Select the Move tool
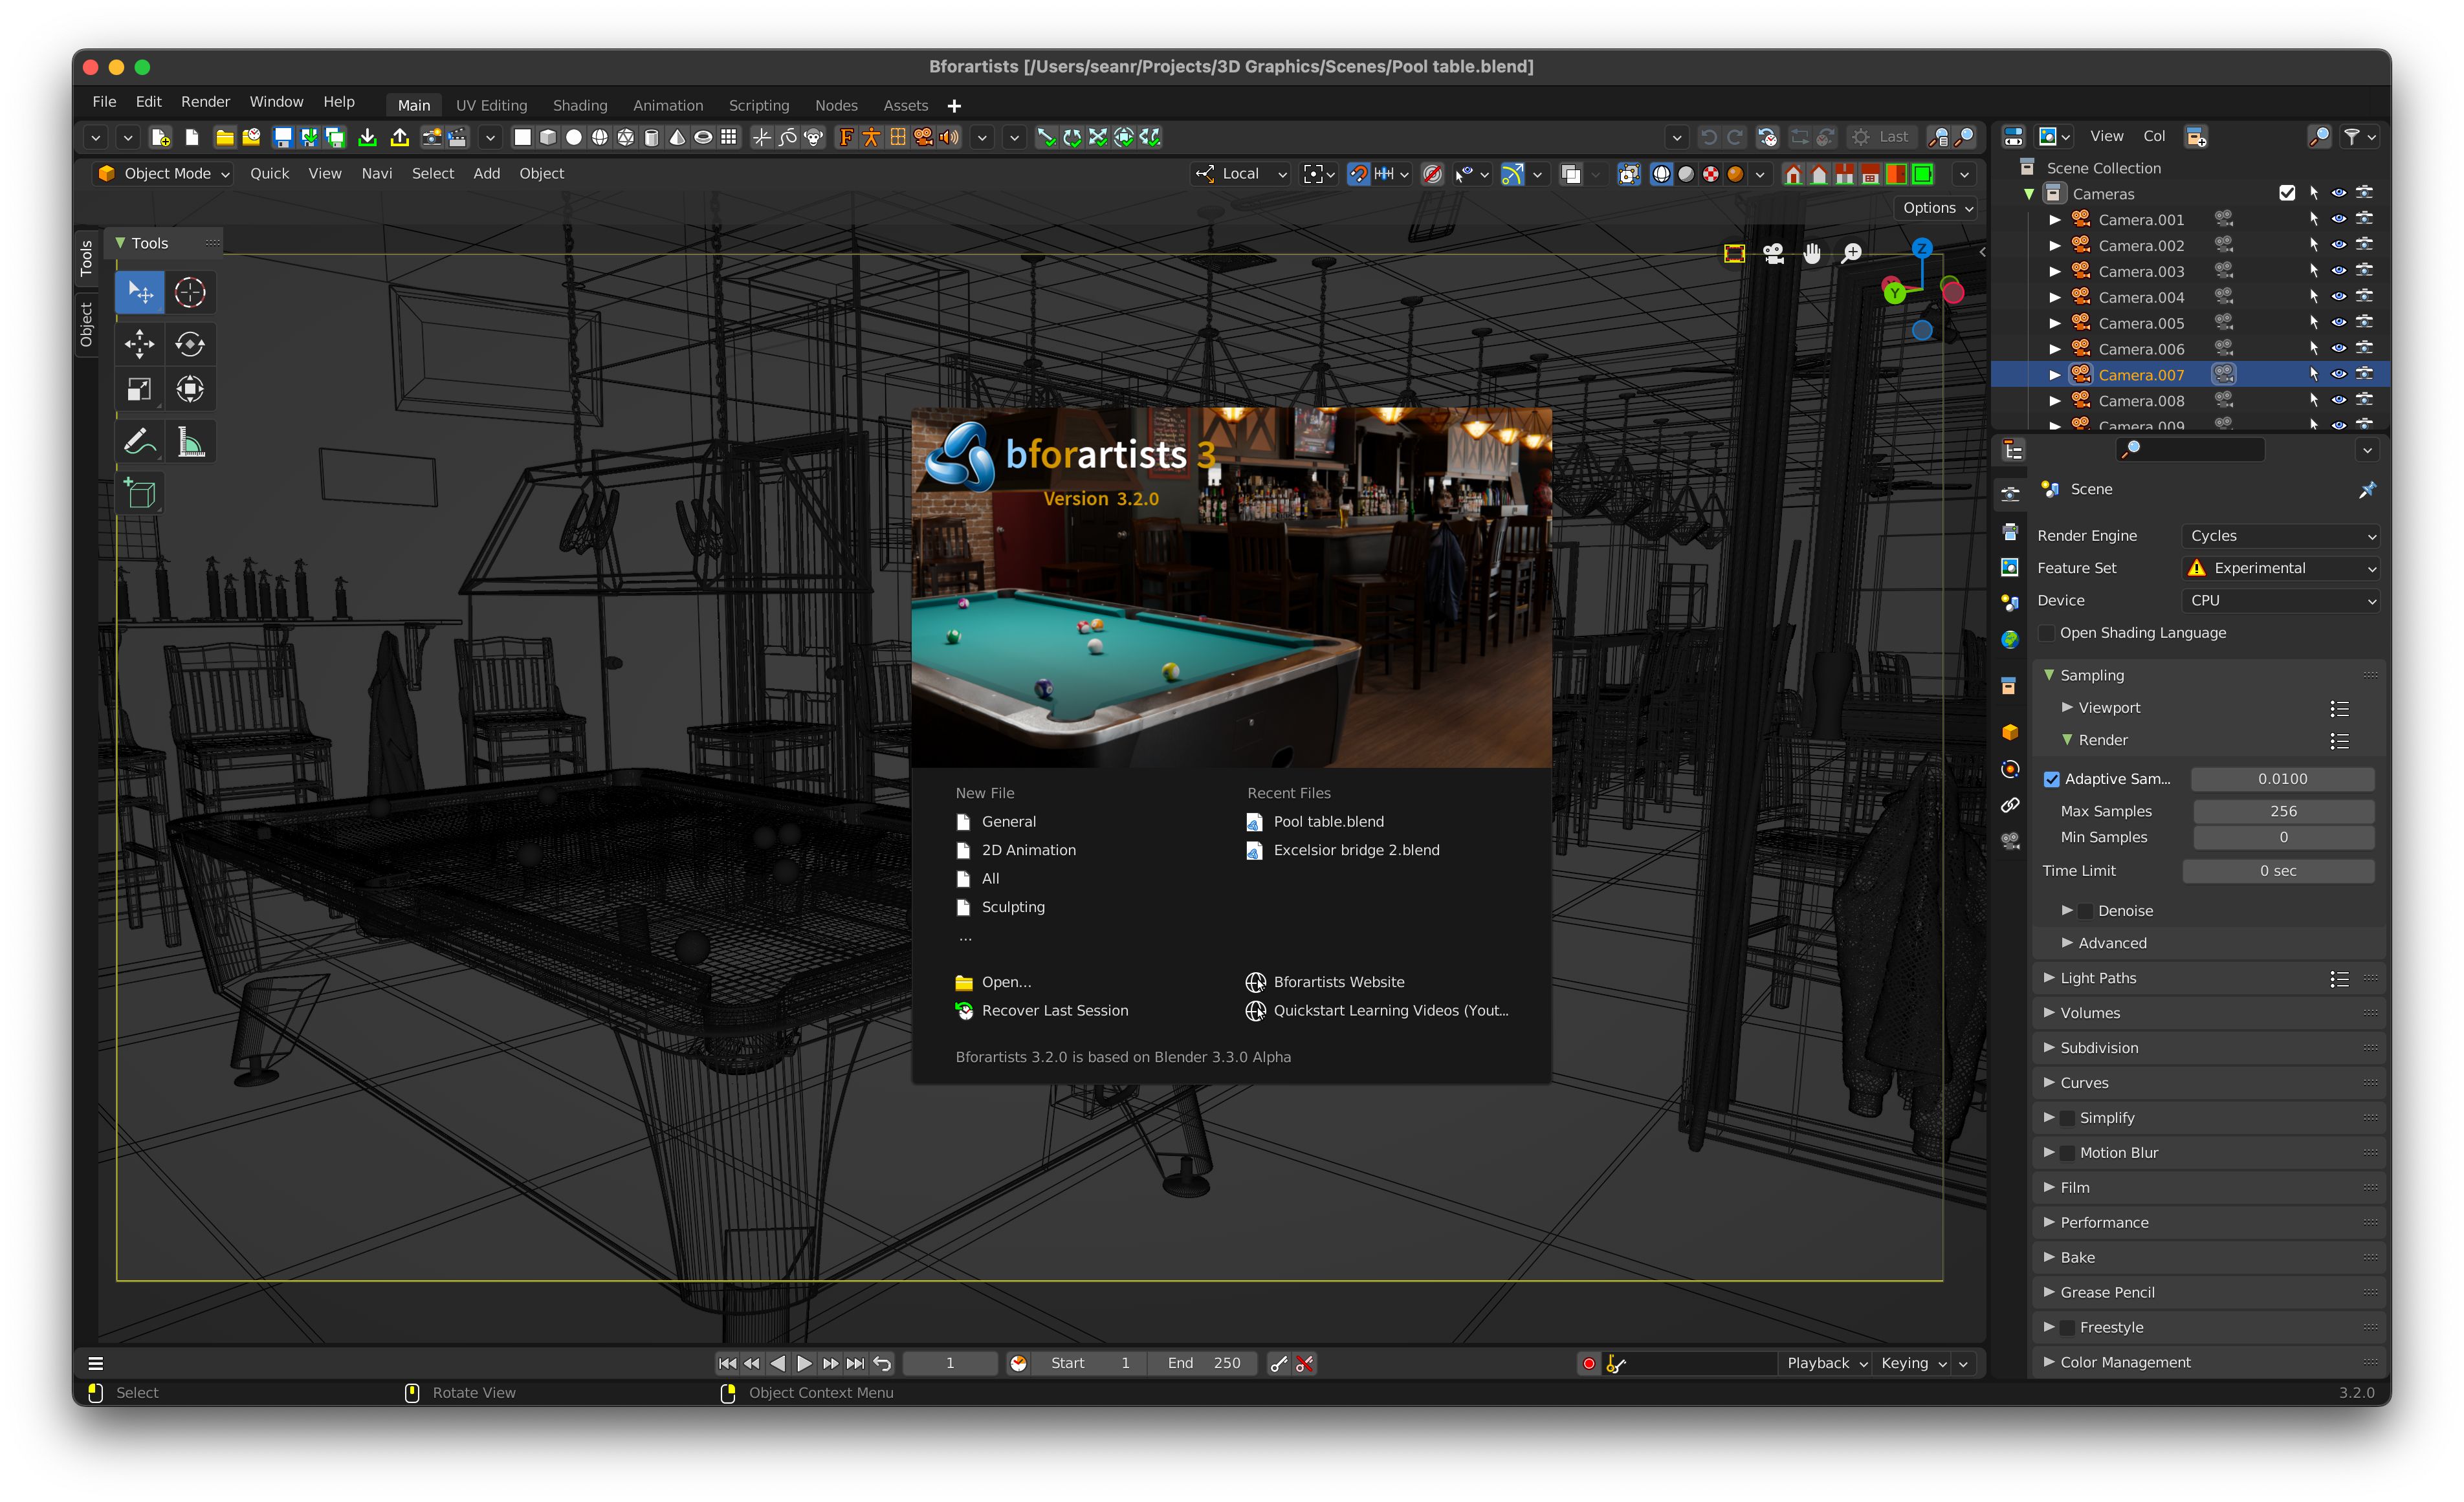The width and height of the screenshot is (2464, 1502). coord(139,344)
